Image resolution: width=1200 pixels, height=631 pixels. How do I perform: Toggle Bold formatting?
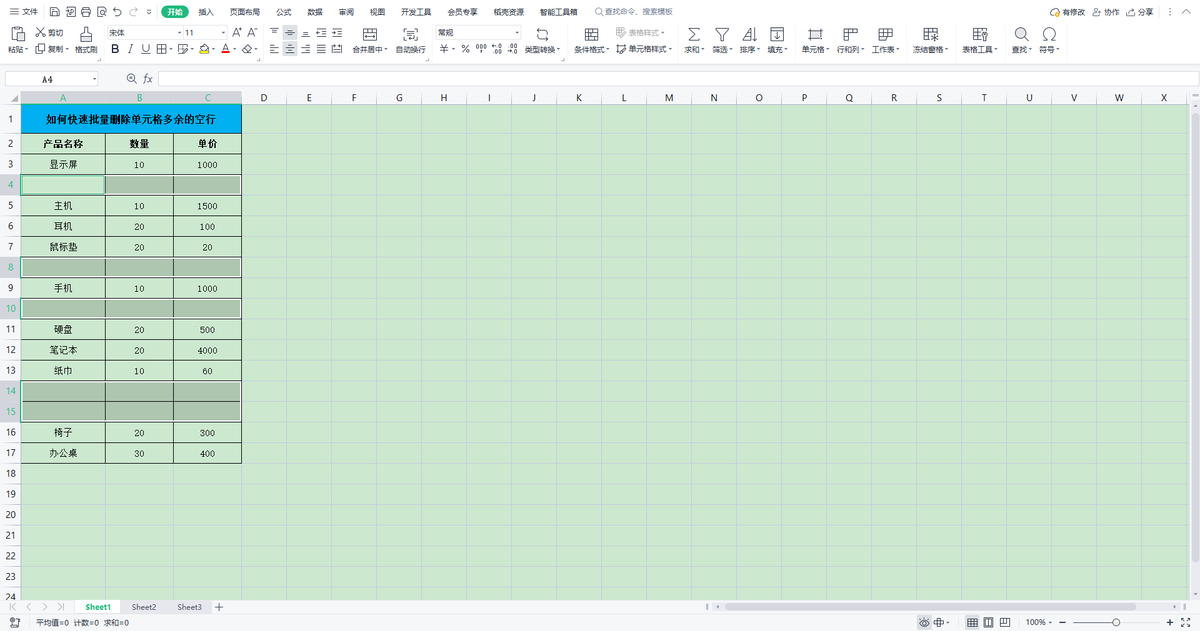point(115,48)
